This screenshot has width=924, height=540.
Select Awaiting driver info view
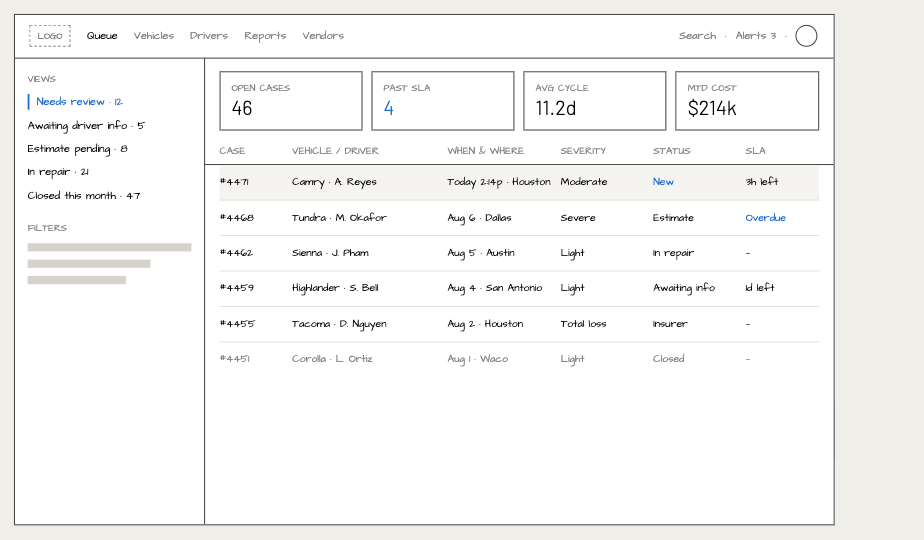click(x=85, y=126)
